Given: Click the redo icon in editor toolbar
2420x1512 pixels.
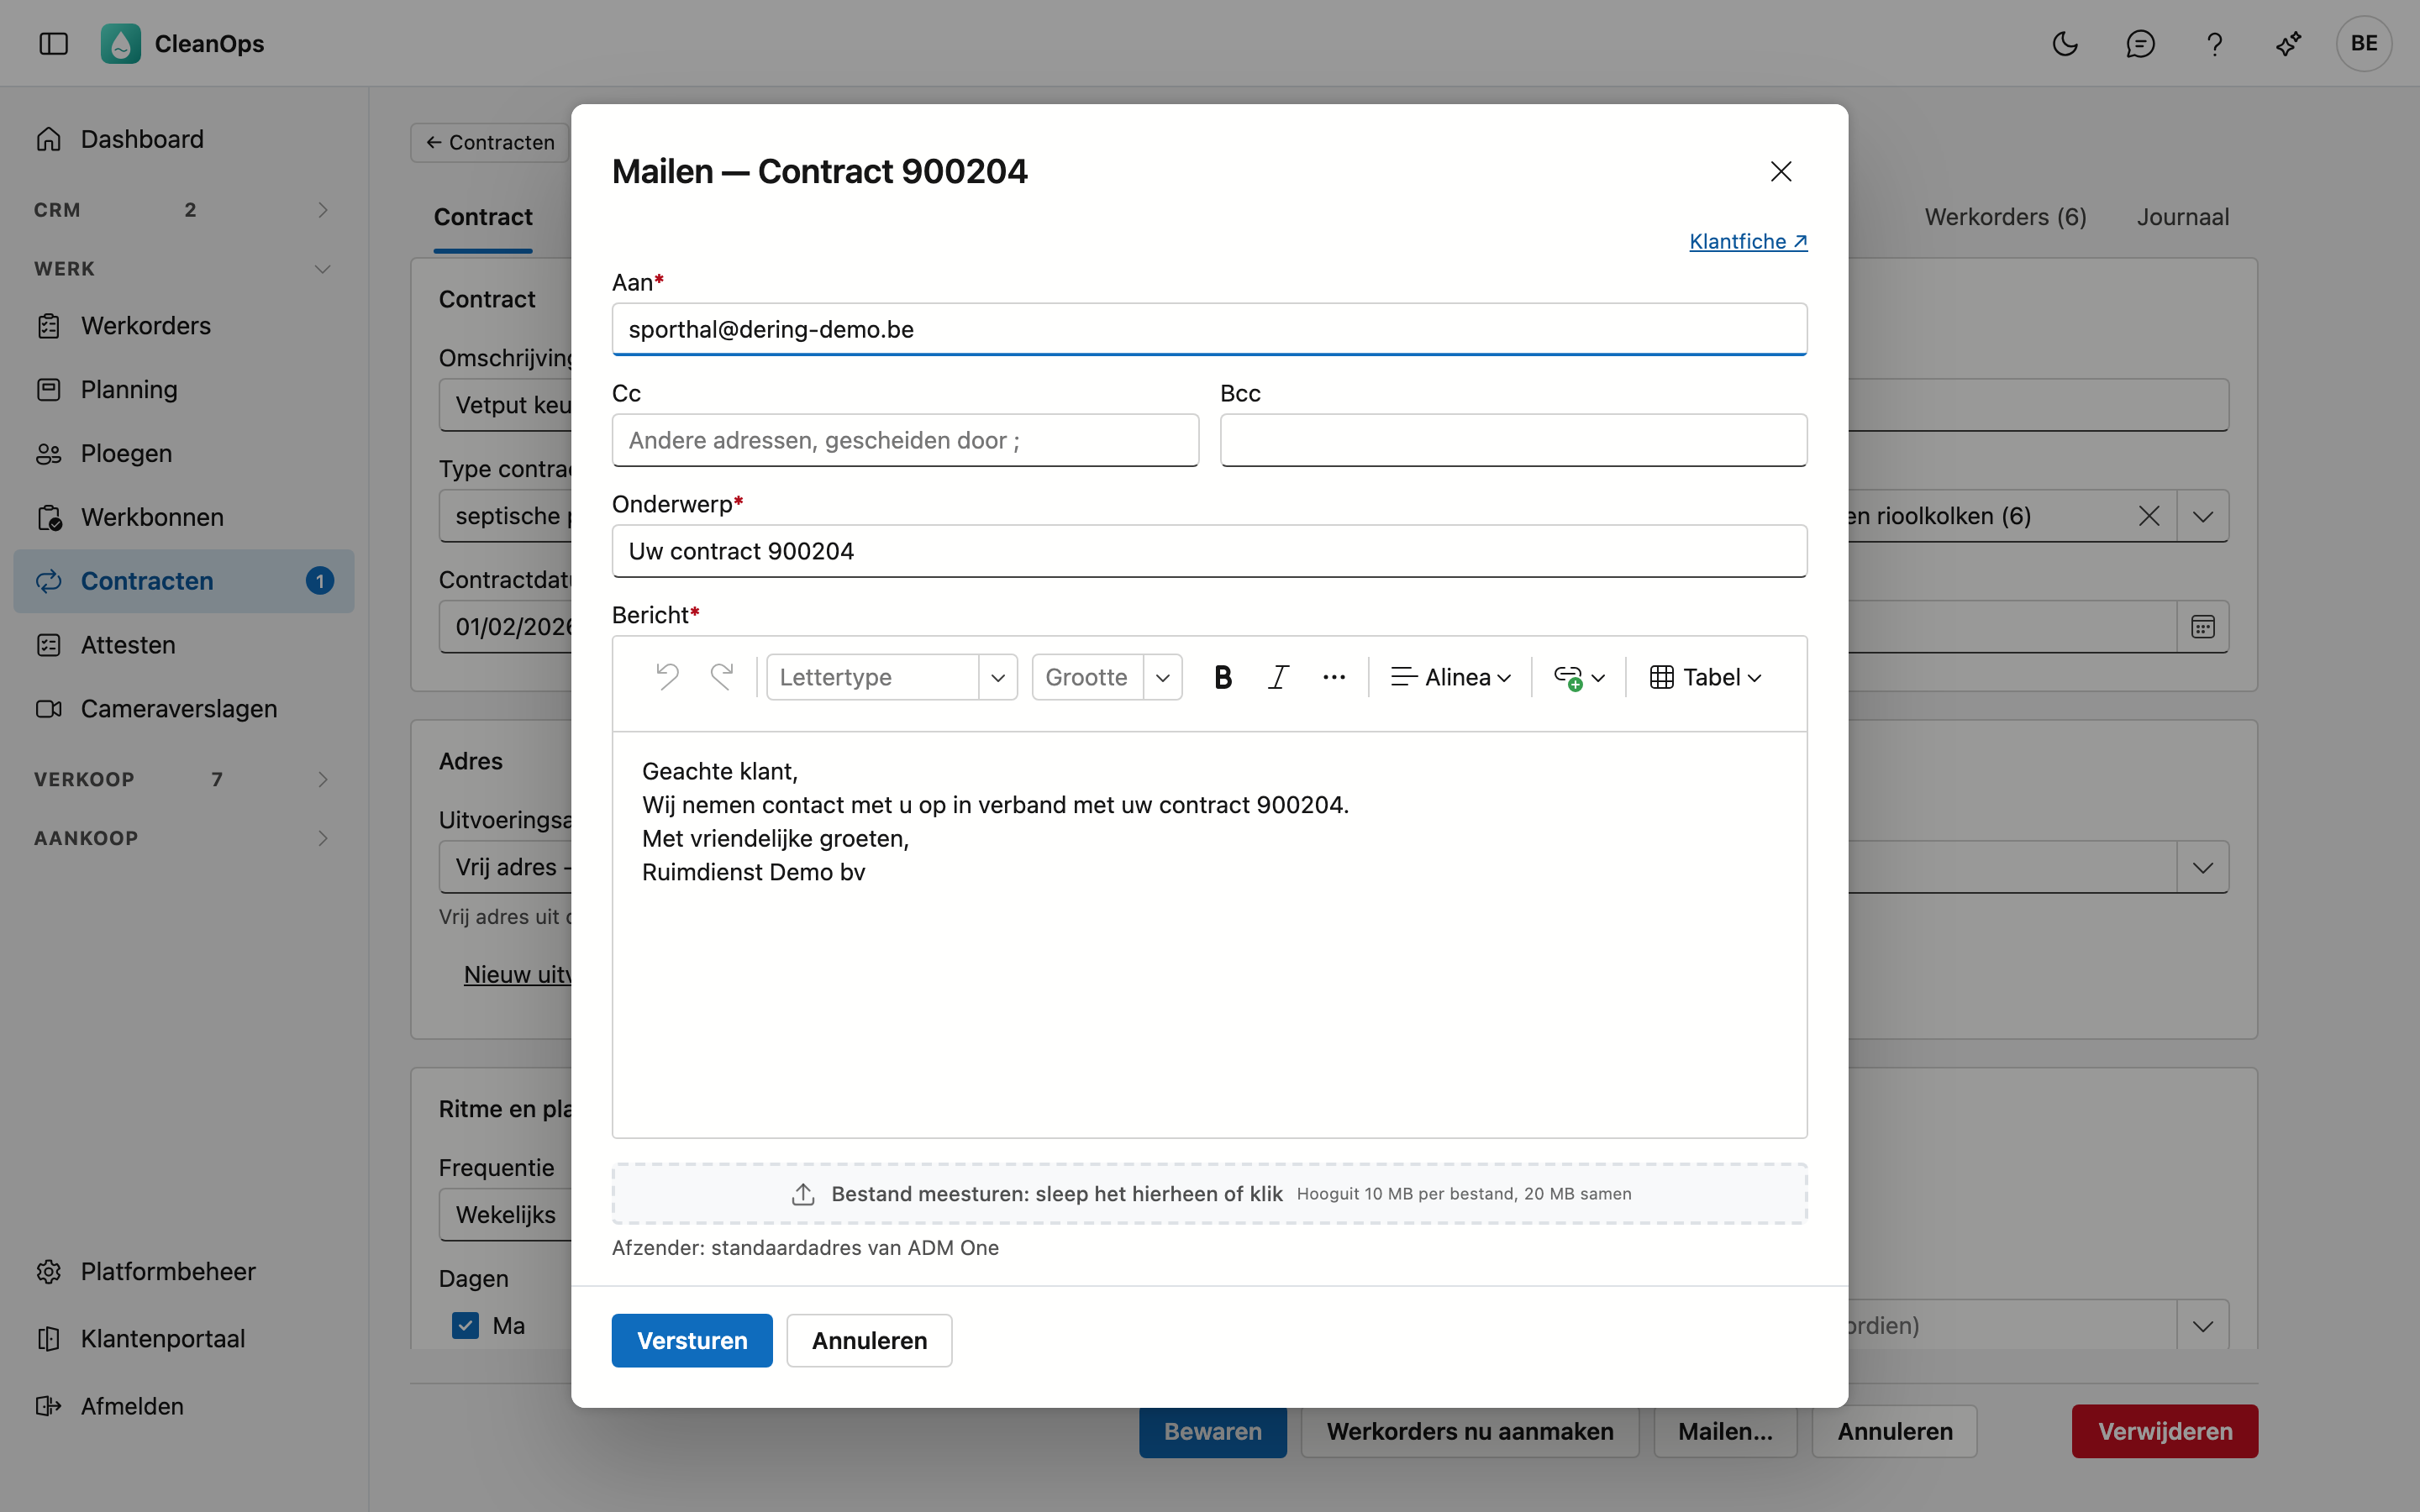Looking at the screenshot, I should 722,677.
